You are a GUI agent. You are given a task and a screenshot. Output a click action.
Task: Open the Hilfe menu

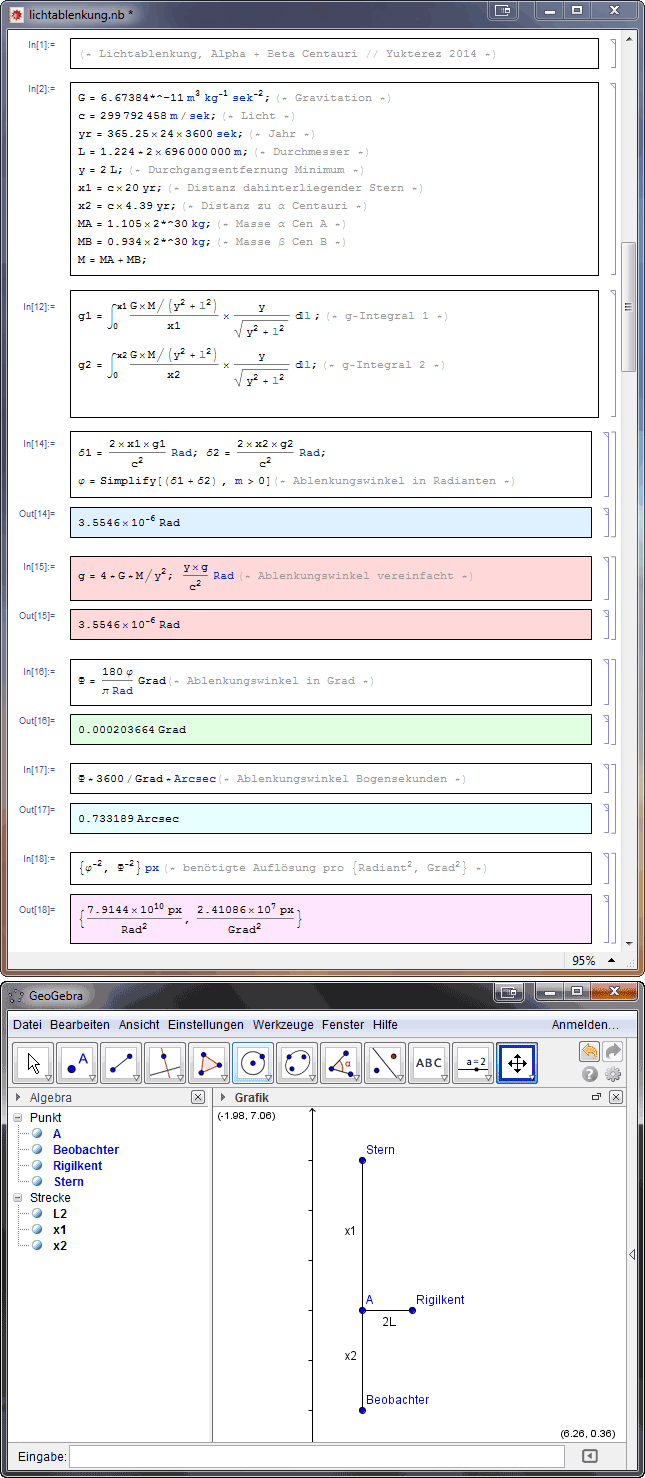pyautogui.click(x=385, y=1025)
